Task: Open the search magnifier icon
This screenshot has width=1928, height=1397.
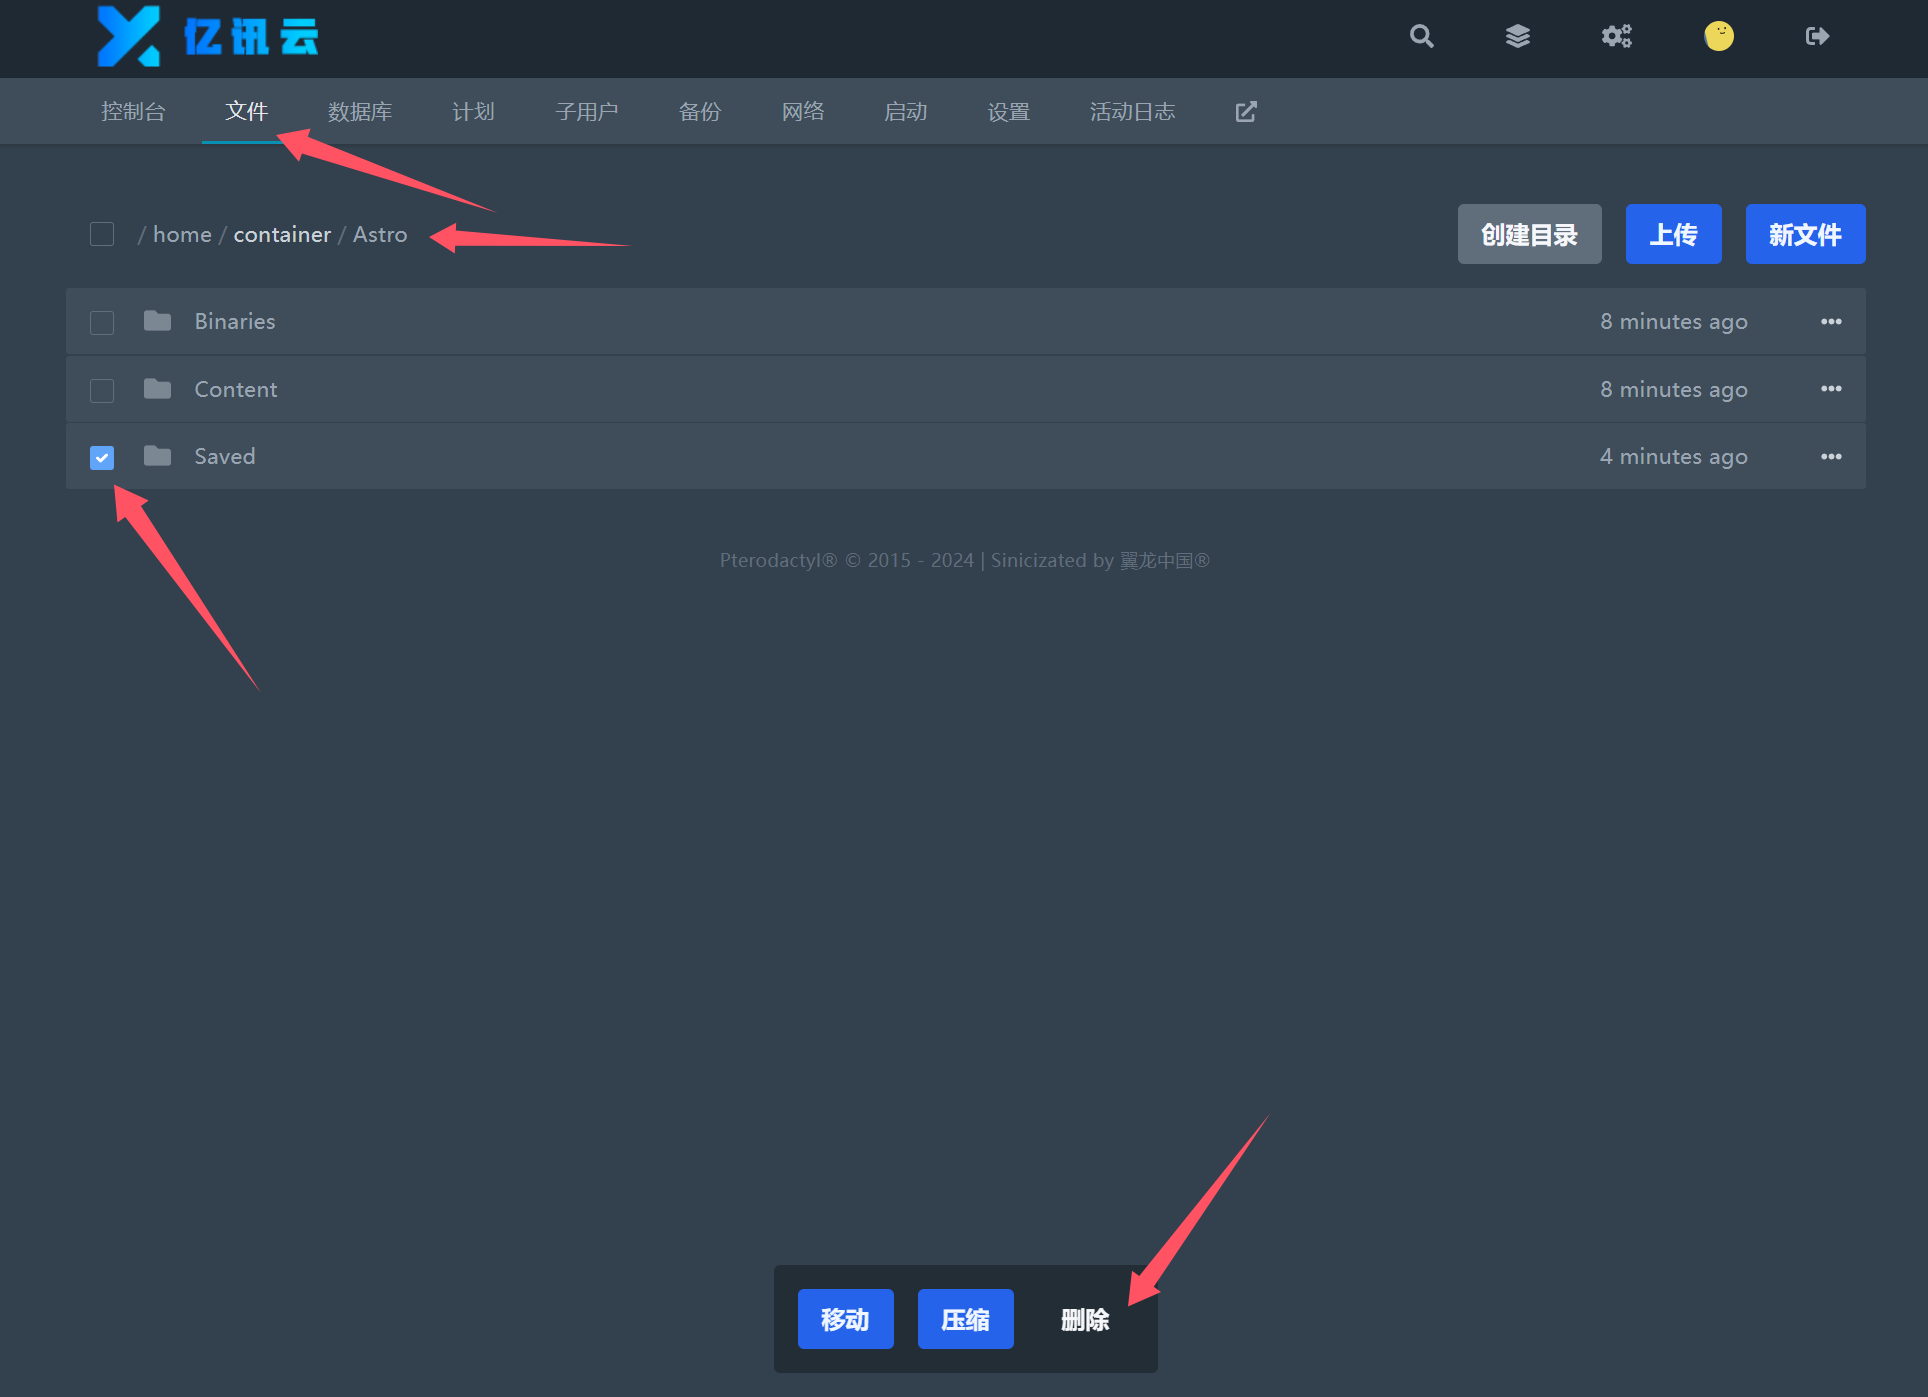Action: (1421, 36)
